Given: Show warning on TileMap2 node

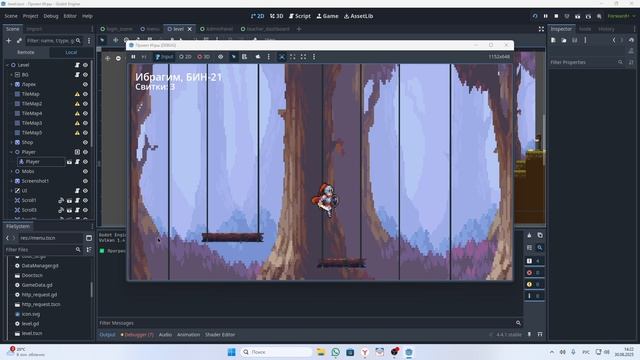Looking at the screenshot, I should point(77,104).
